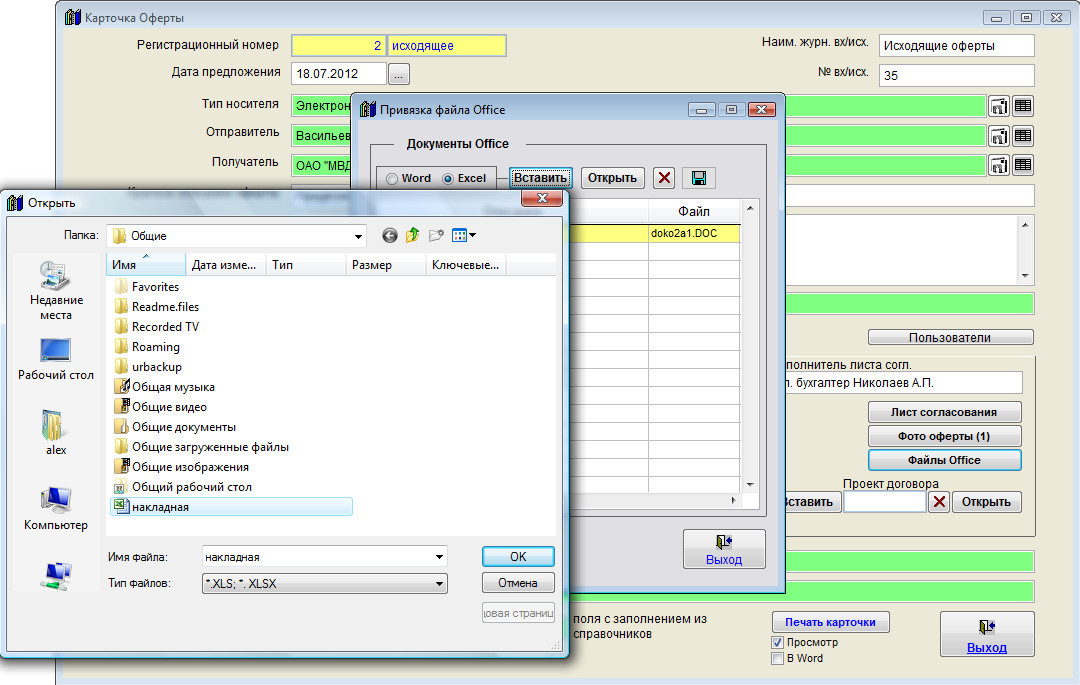Click the floppy disk save icon
This screenshot has height=685, width=1080.
(699, 178)
